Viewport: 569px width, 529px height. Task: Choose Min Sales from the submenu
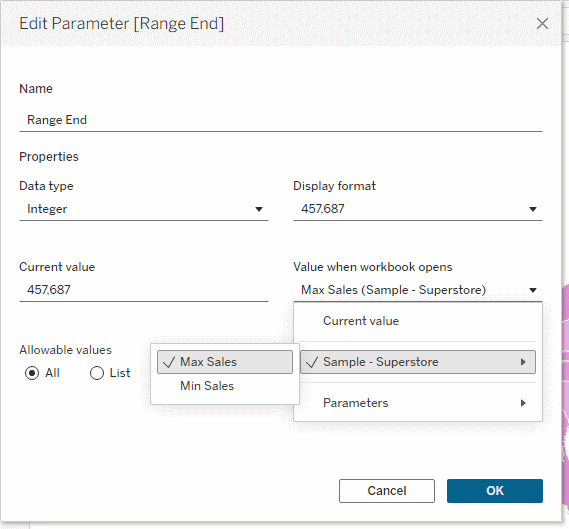pyautogui.click(x=225, y=386)
